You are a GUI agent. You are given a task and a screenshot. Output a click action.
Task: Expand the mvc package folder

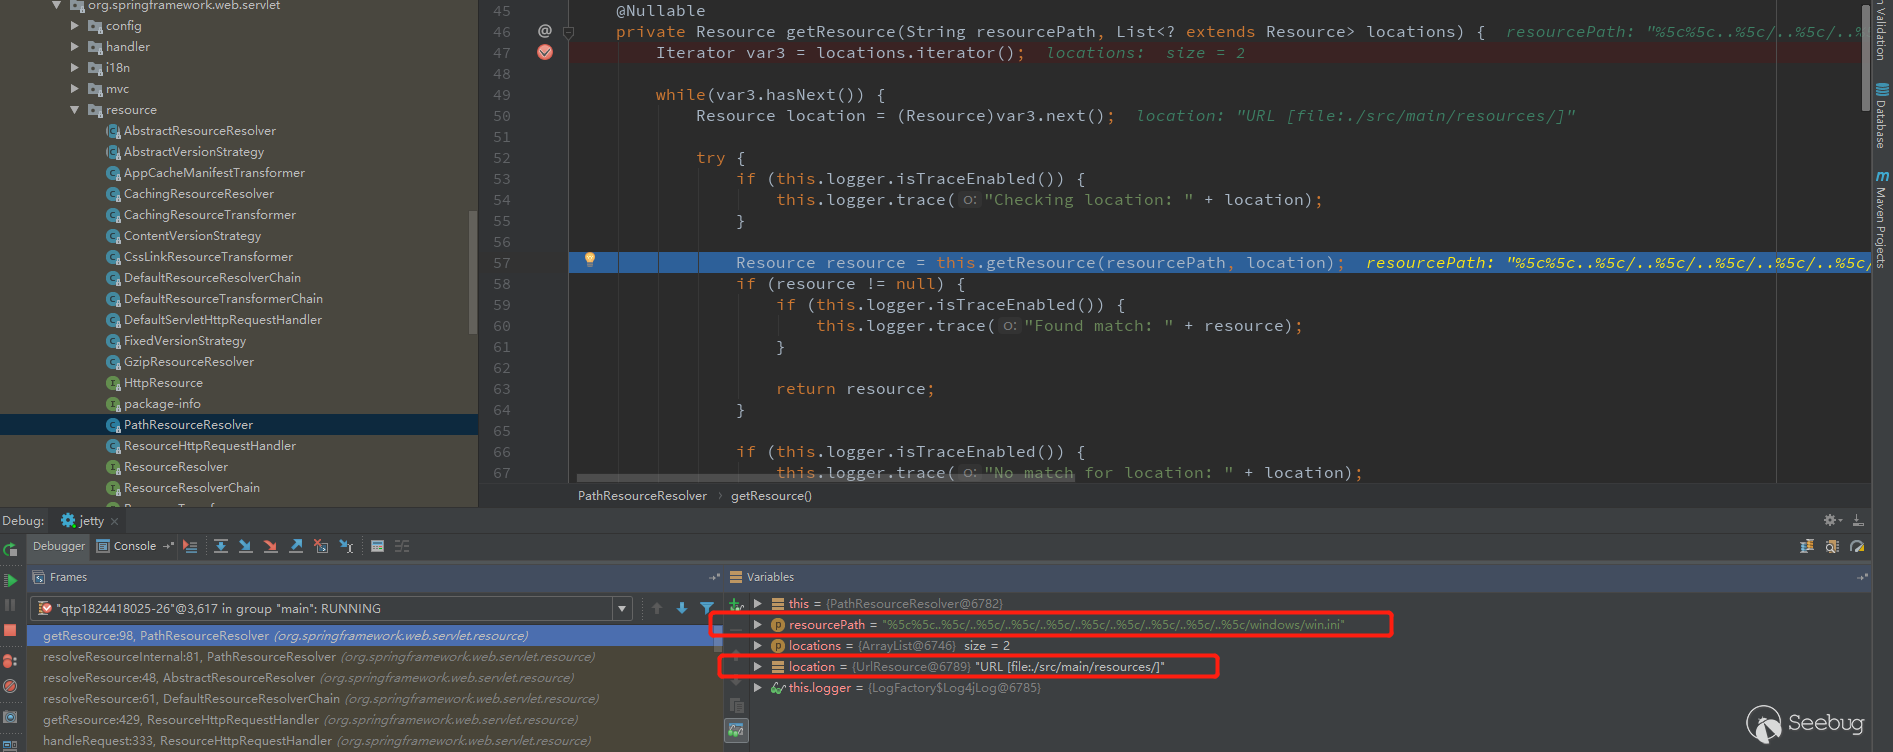click(75, 89)
